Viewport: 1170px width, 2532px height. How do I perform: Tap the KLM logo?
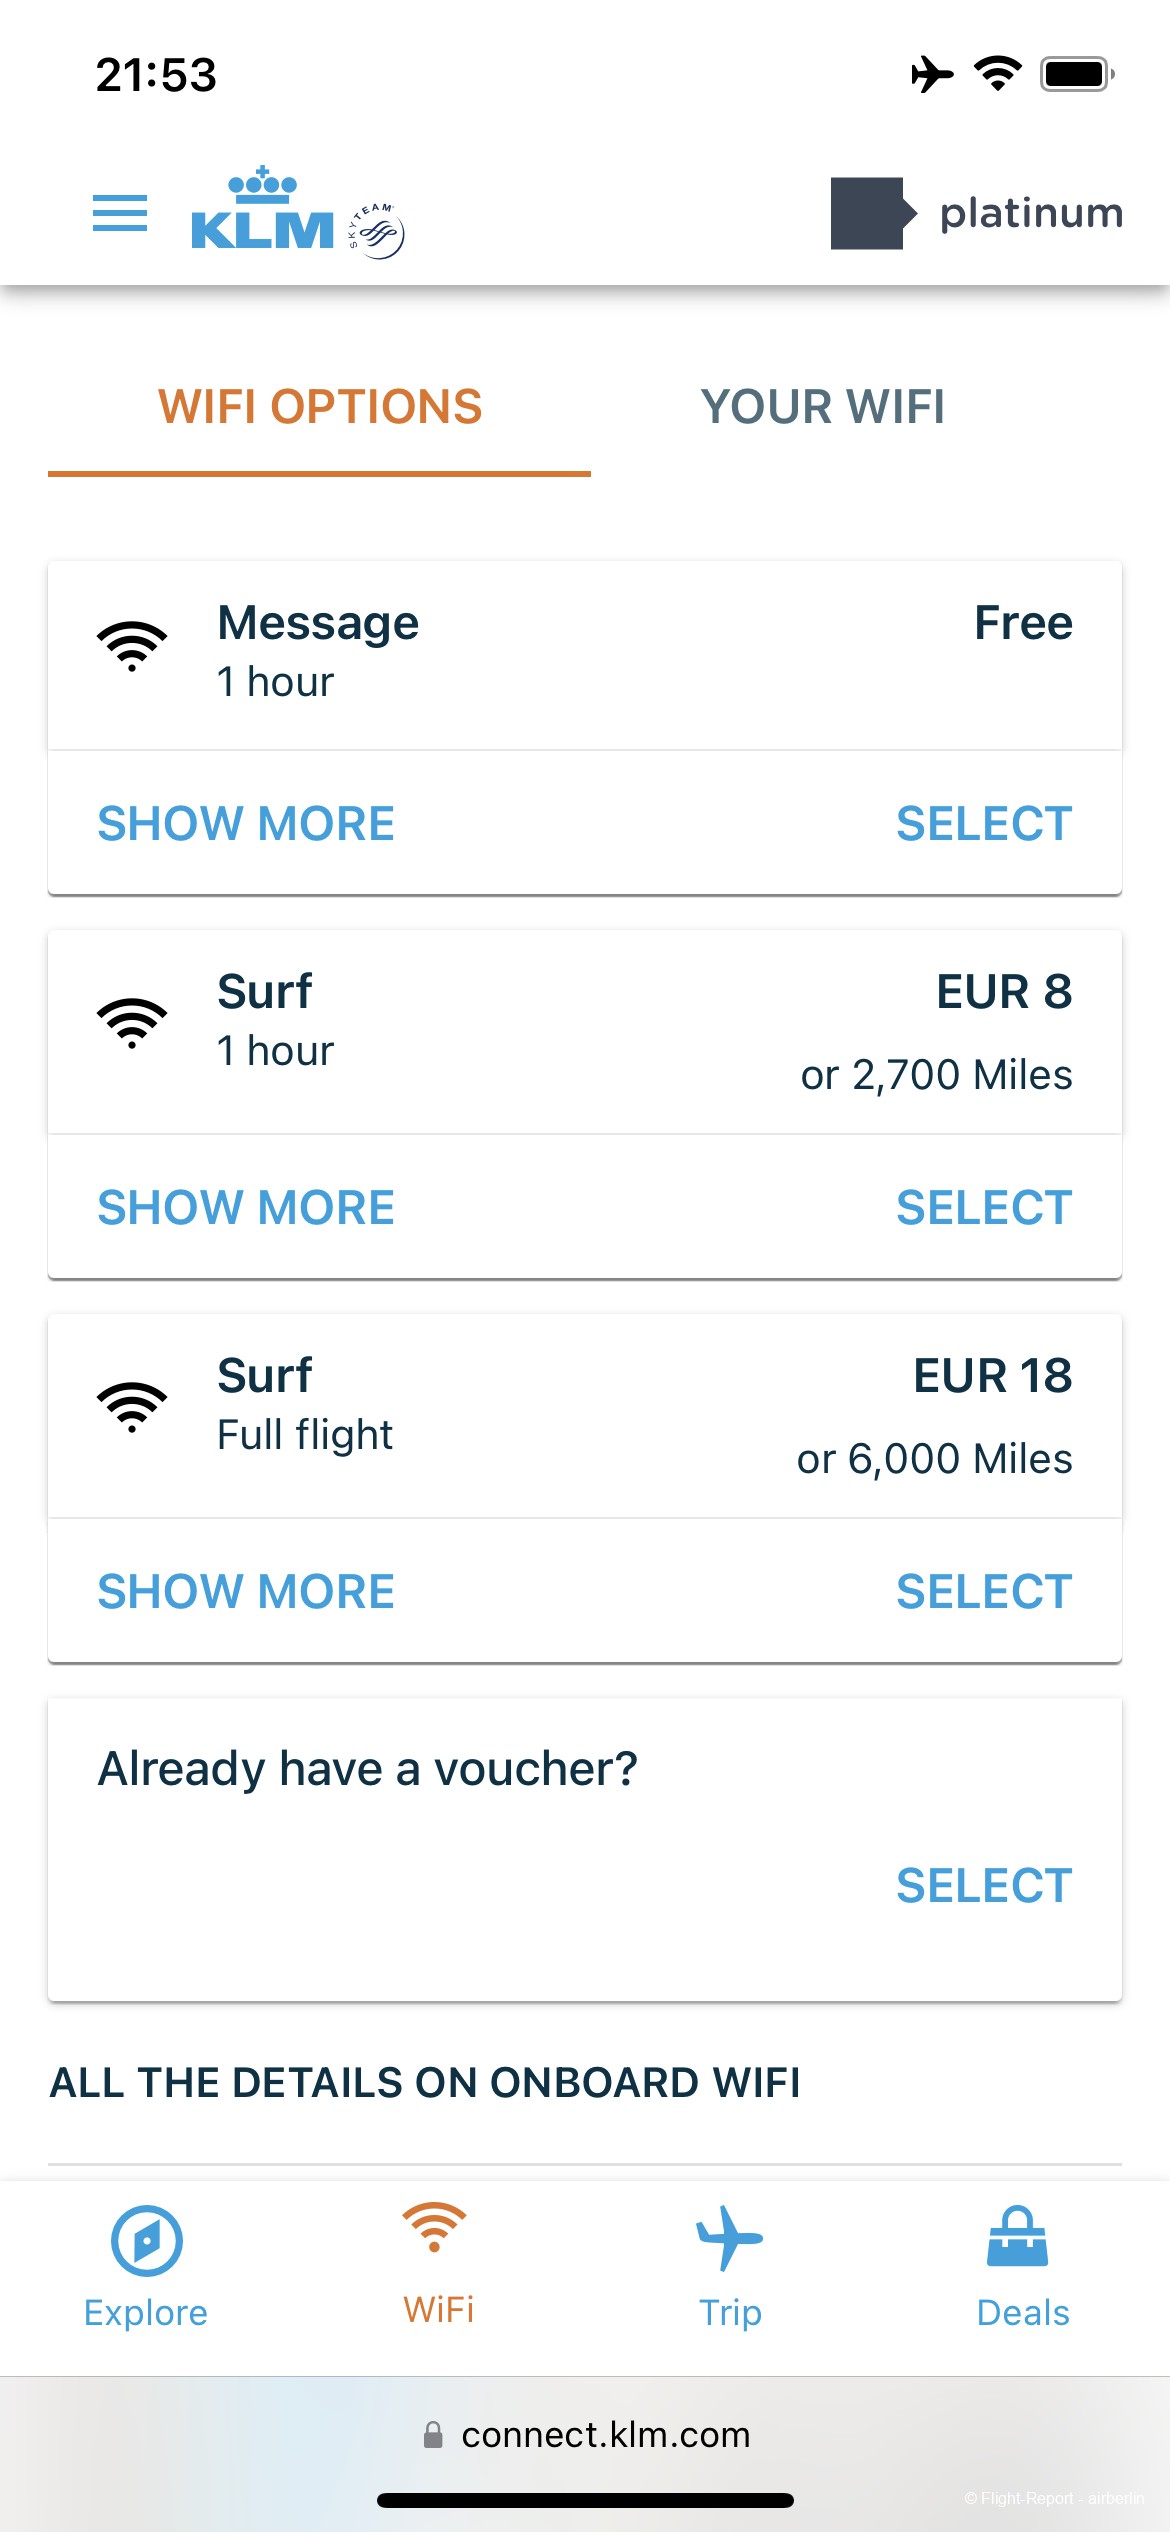[x=262, y=208]
